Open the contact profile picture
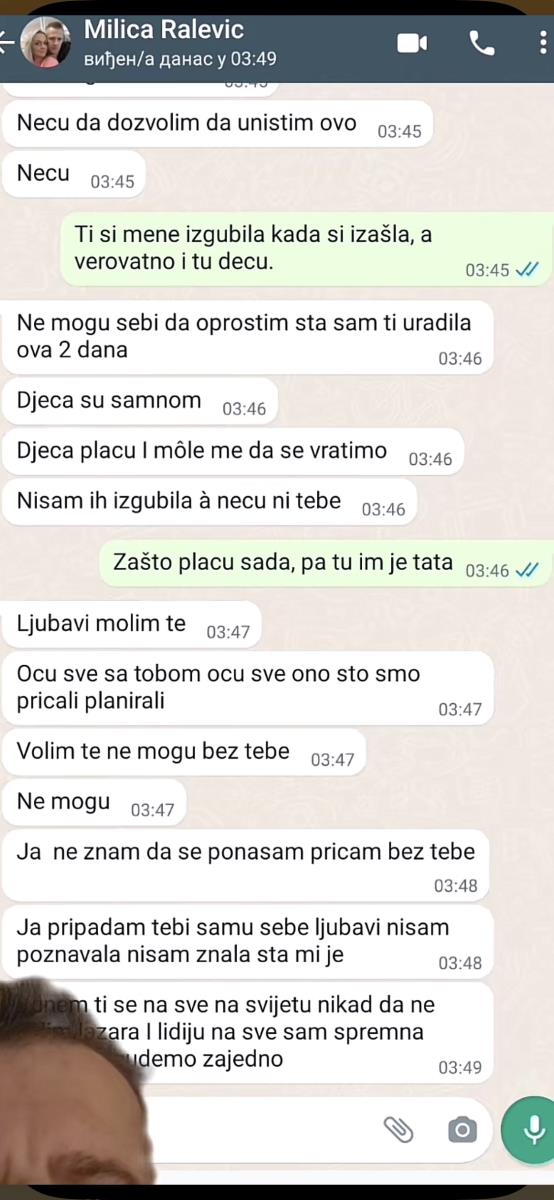 [x=45, y=43]
